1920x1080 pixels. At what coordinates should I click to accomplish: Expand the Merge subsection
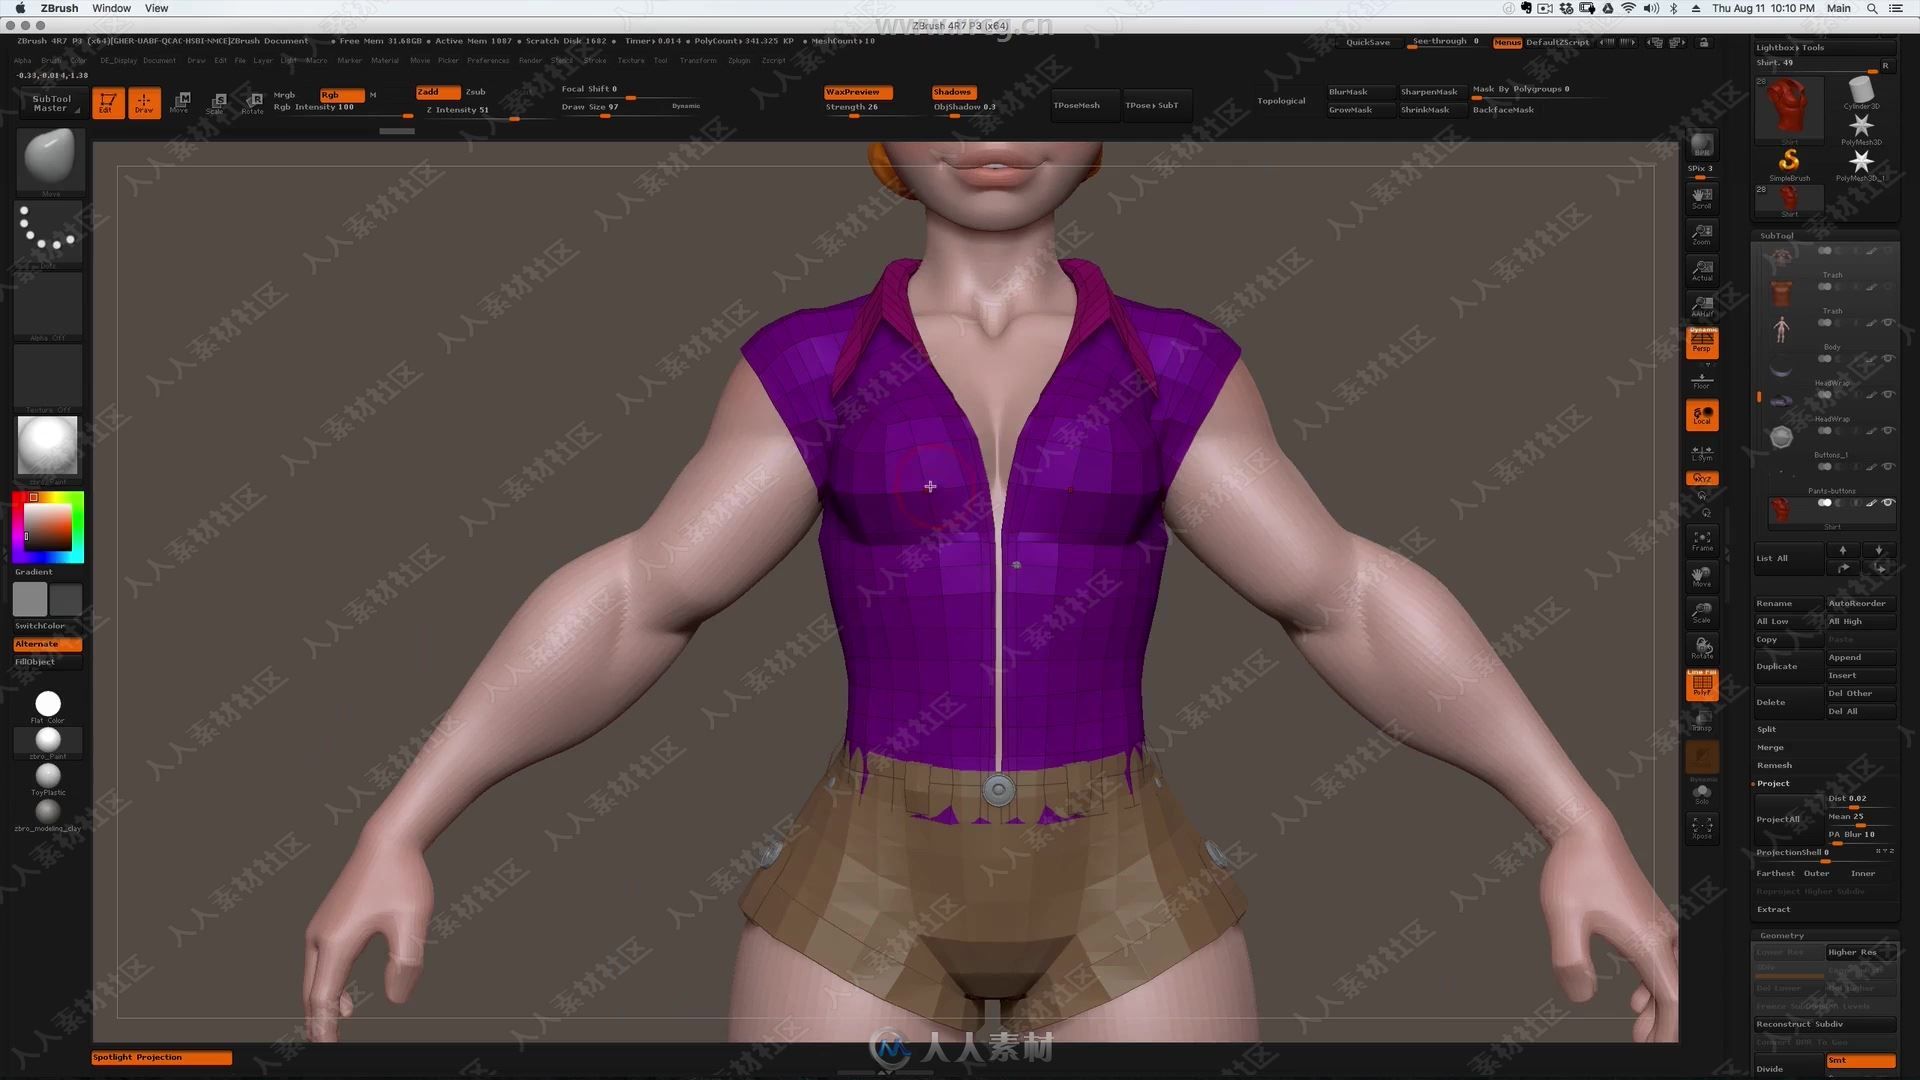pos(1770,747)
